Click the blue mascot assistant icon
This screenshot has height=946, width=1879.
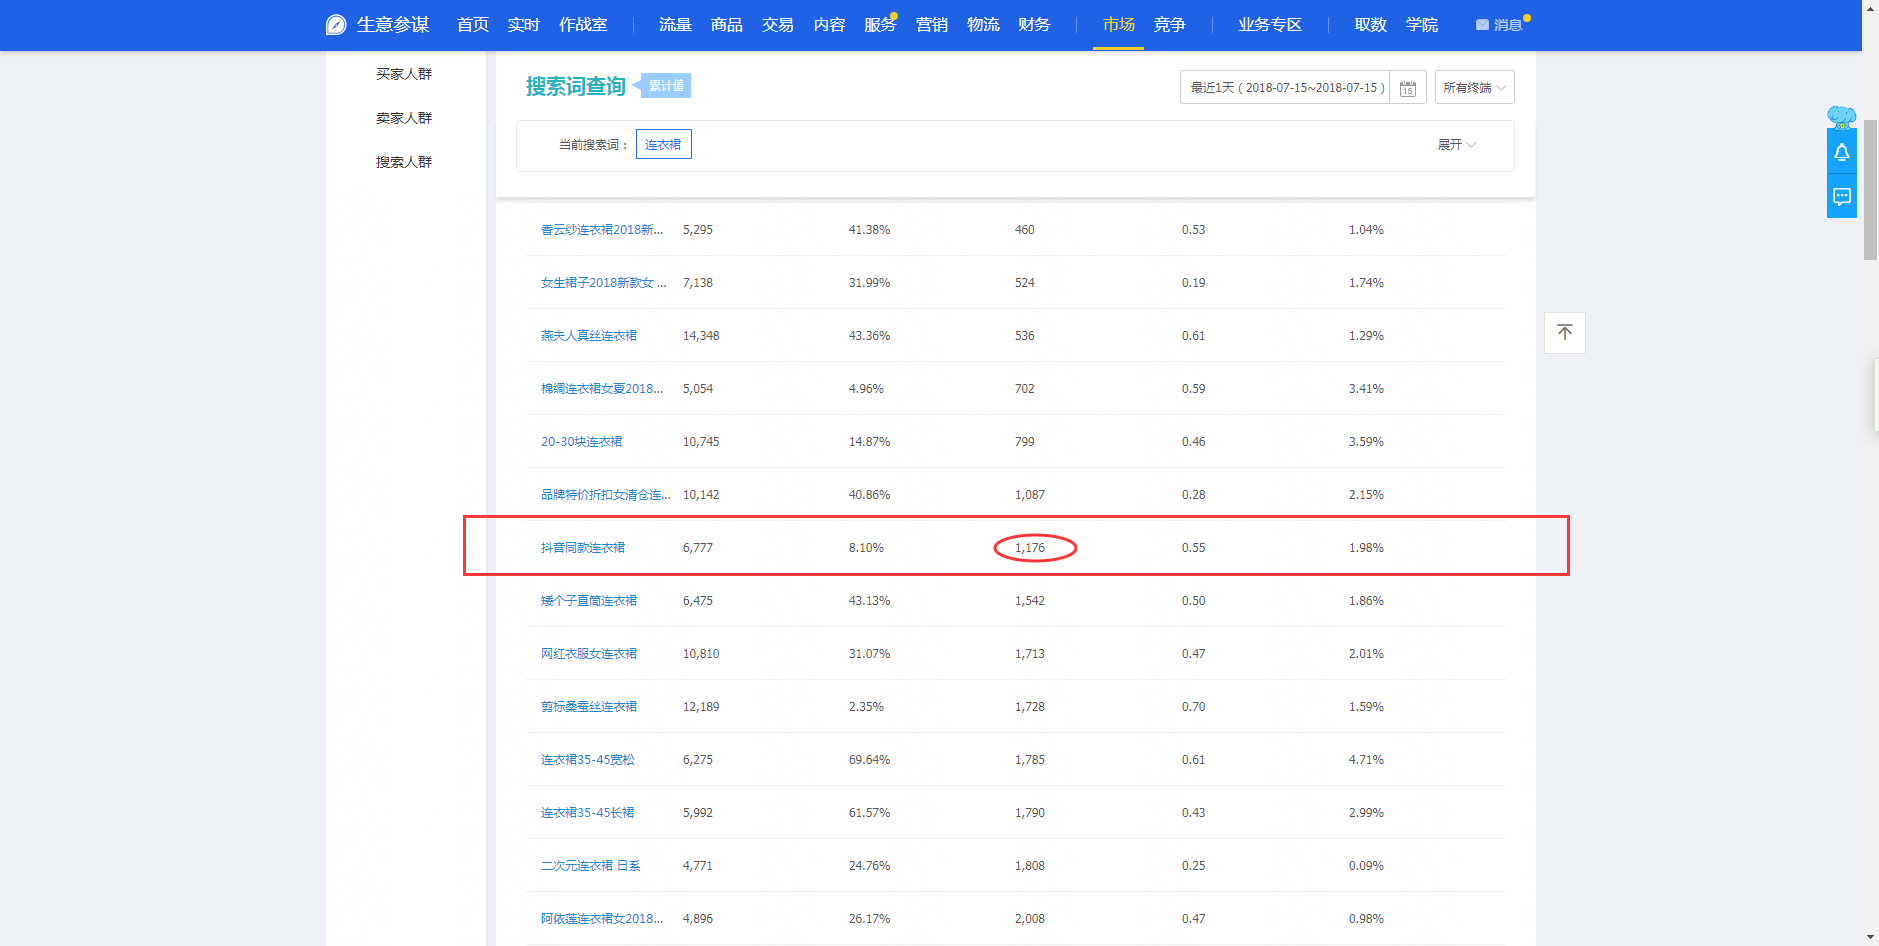1841,117
